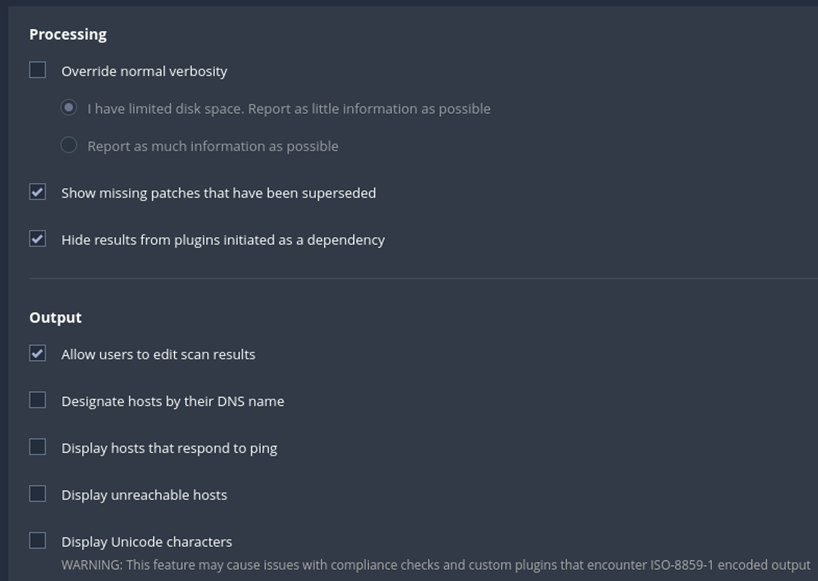Enable the Override normal verbosity checkbox
818x581 pixels.
coord(38,70)
